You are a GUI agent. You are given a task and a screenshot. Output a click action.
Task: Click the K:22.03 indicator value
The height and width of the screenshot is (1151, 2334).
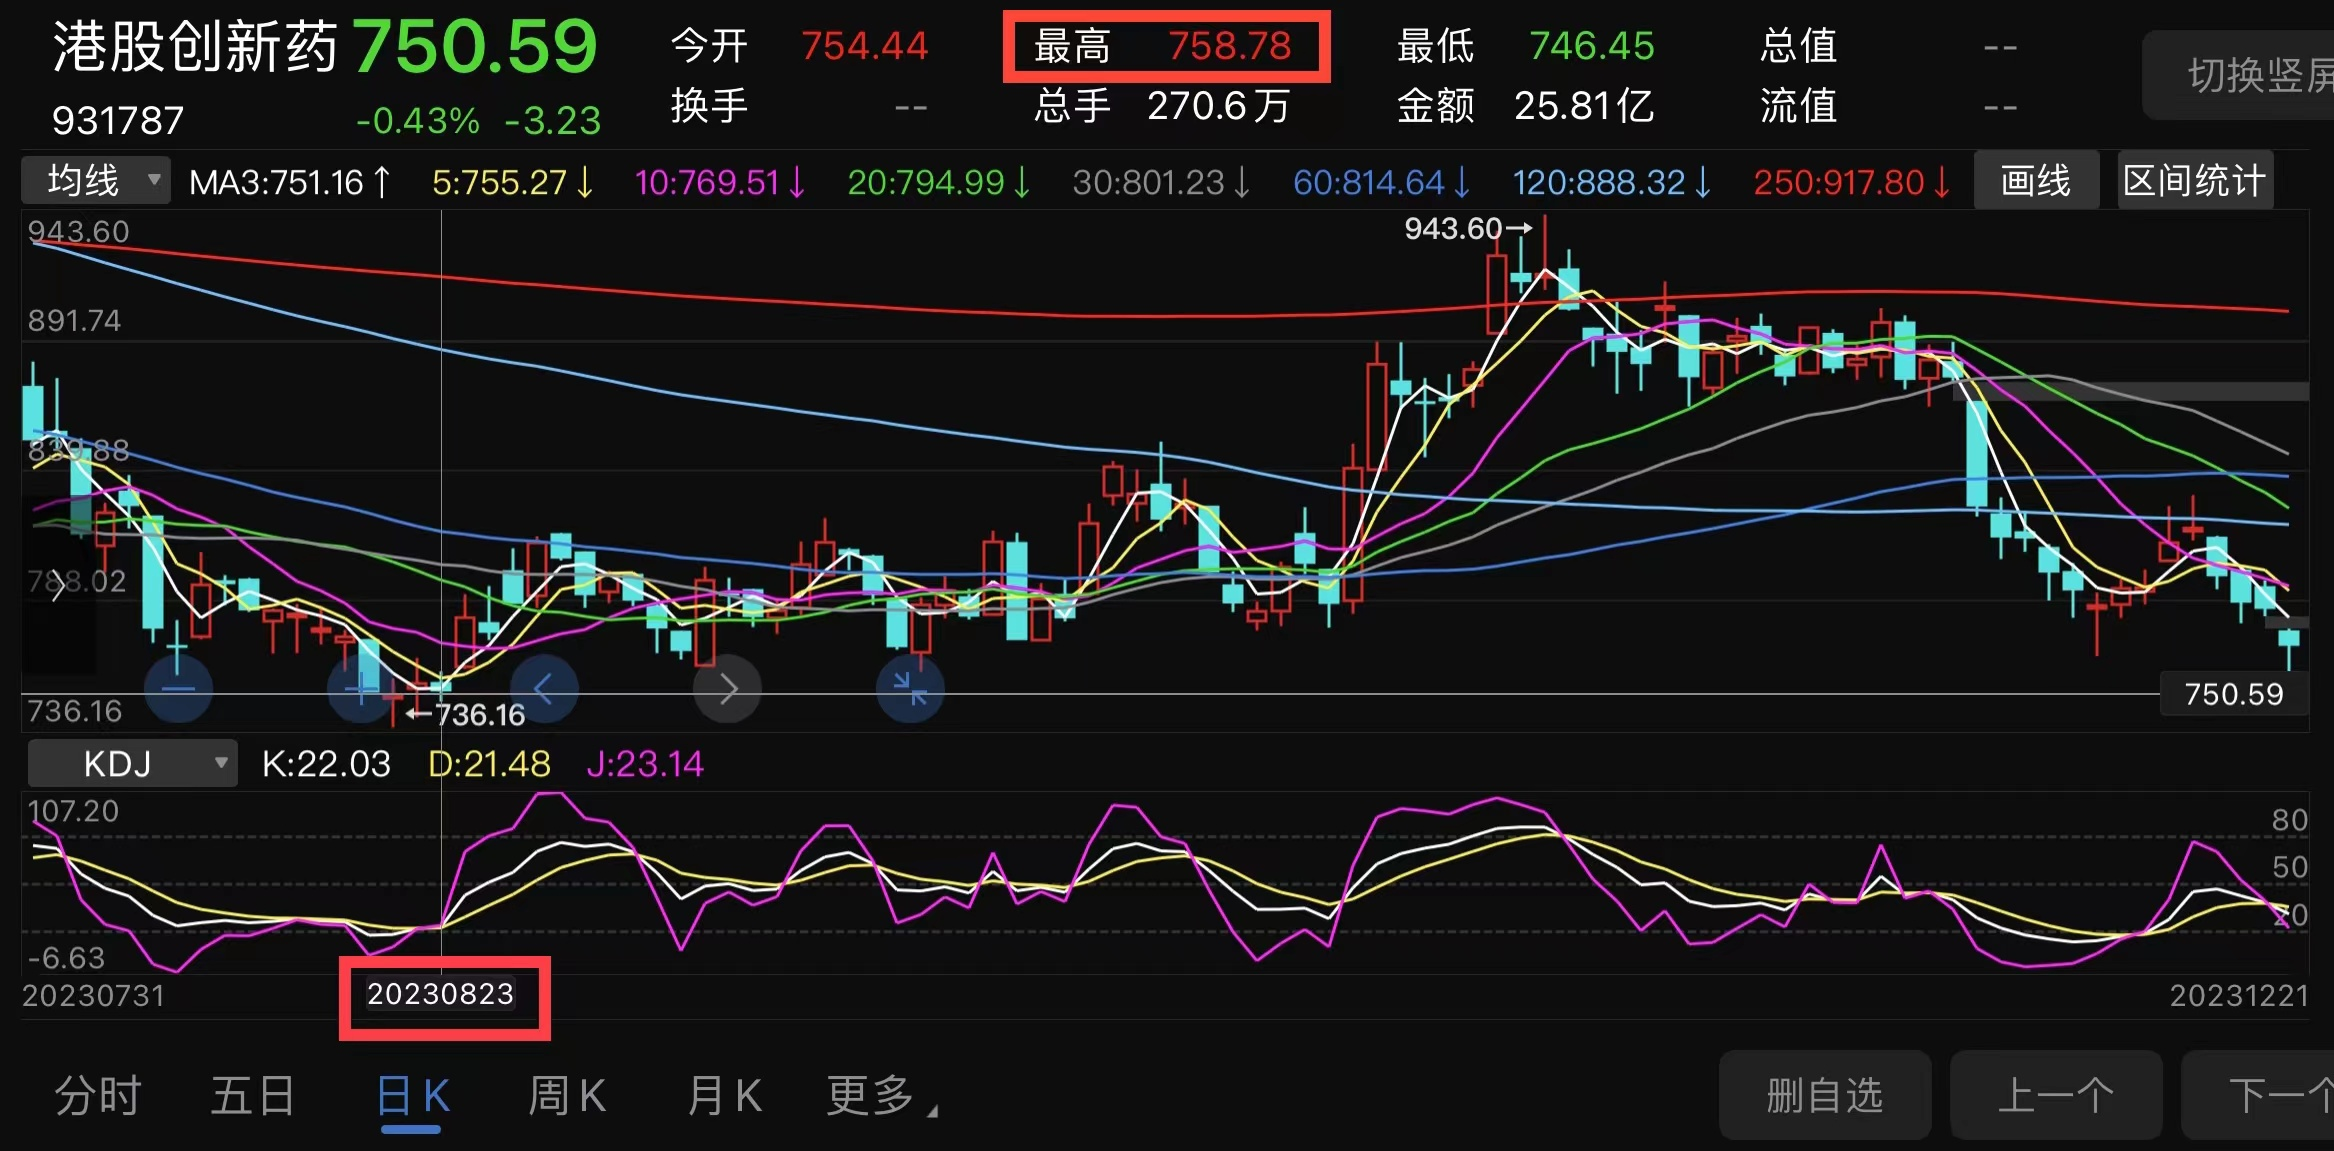[326, 764]
